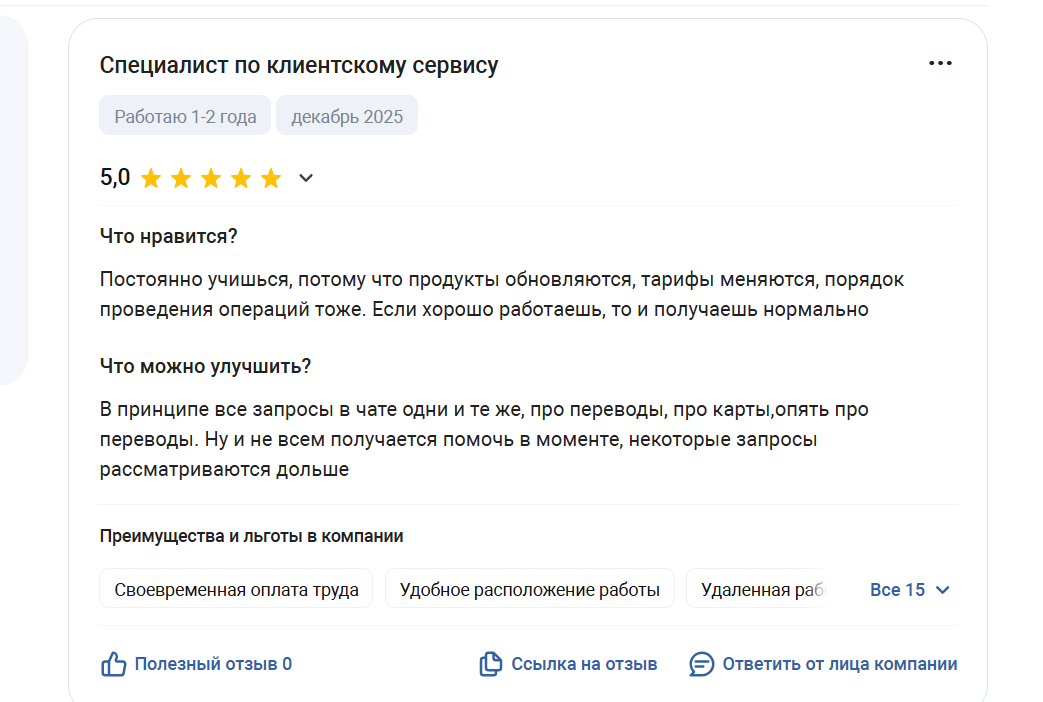Click the chevron after "Все 15"
Screen dimensions: 1043x702
942,590
